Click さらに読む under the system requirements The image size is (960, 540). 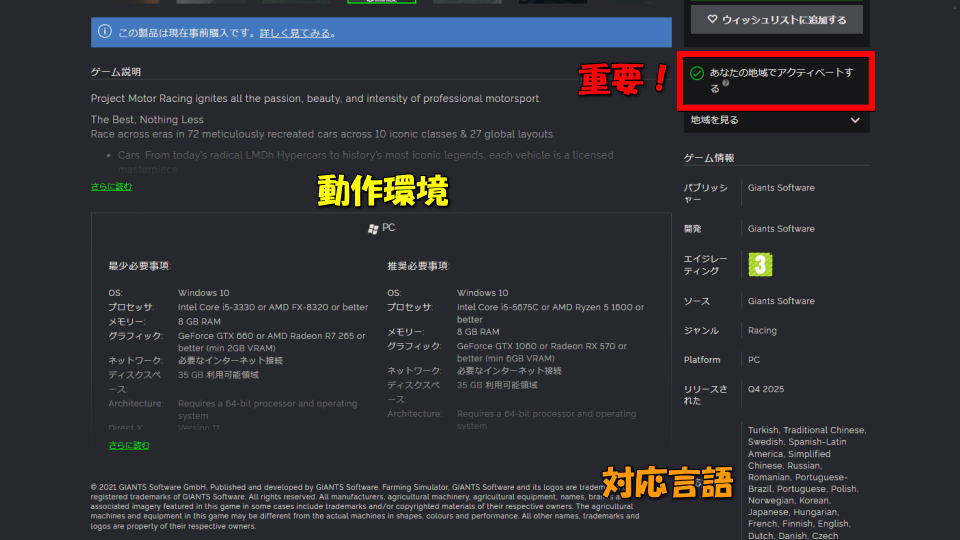(129, 445)
